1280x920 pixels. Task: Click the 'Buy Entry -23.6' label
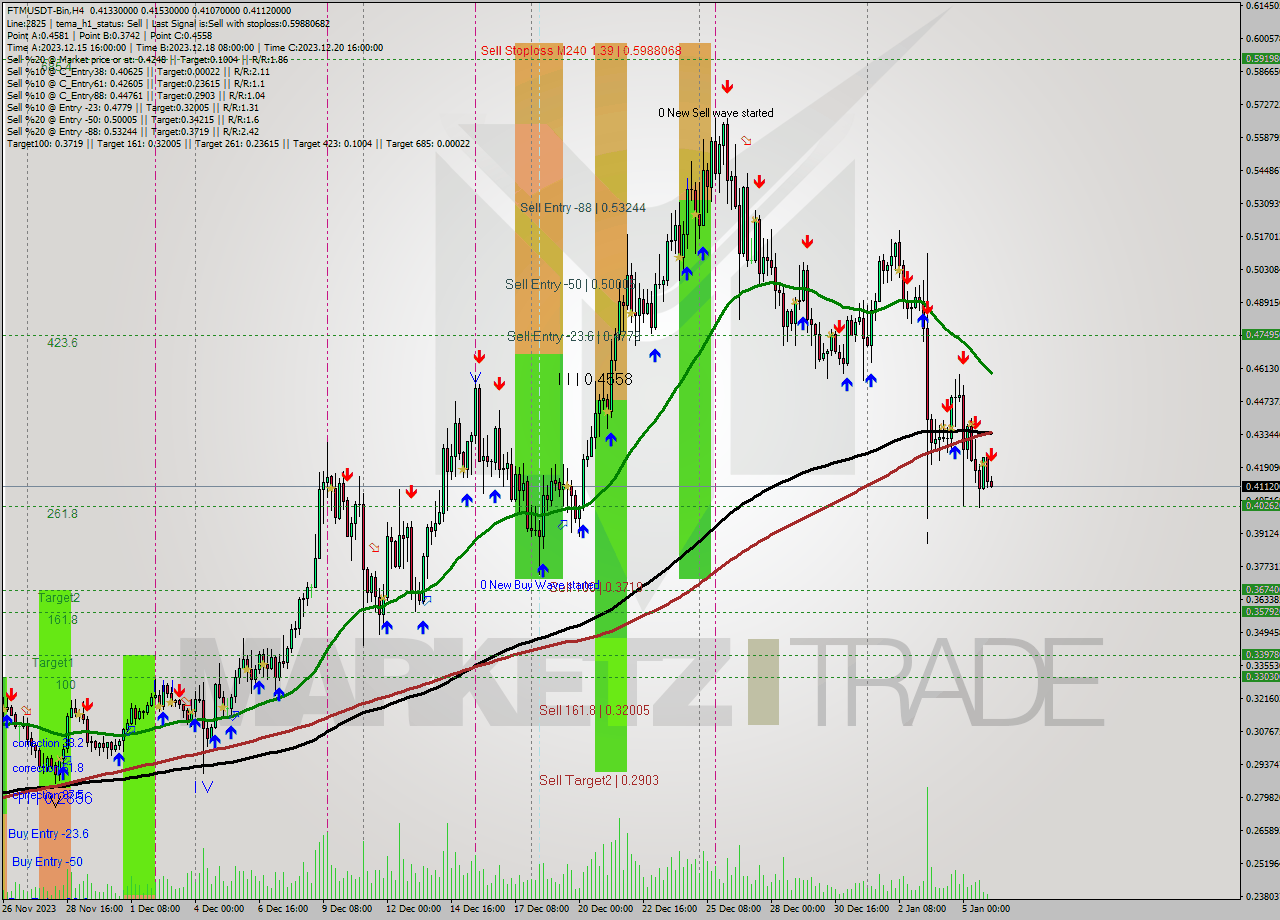48,833
